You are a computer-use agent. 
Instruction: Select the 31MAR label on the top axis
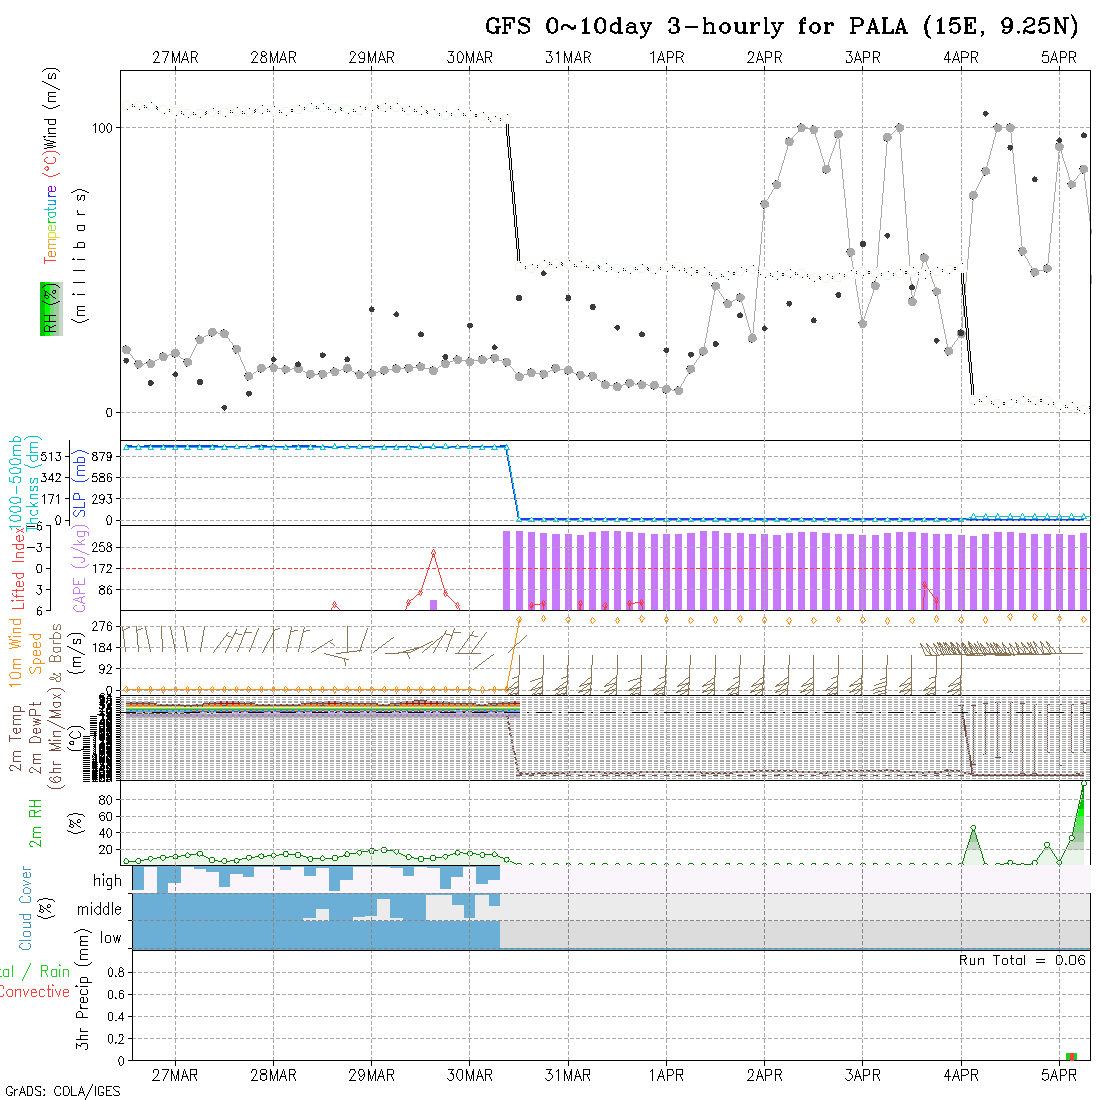pos(568,58)
